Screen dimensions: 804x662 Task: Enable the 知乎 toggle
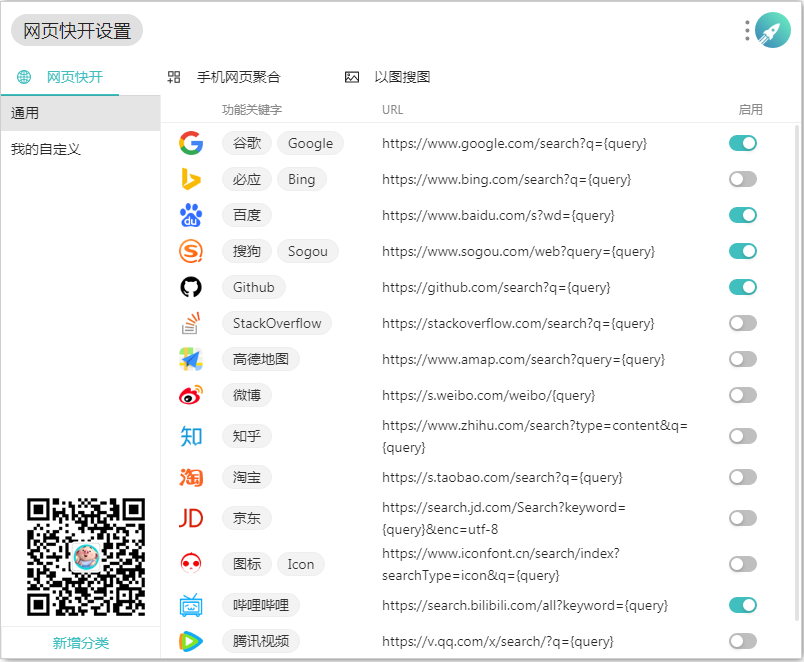coord(742,436)
